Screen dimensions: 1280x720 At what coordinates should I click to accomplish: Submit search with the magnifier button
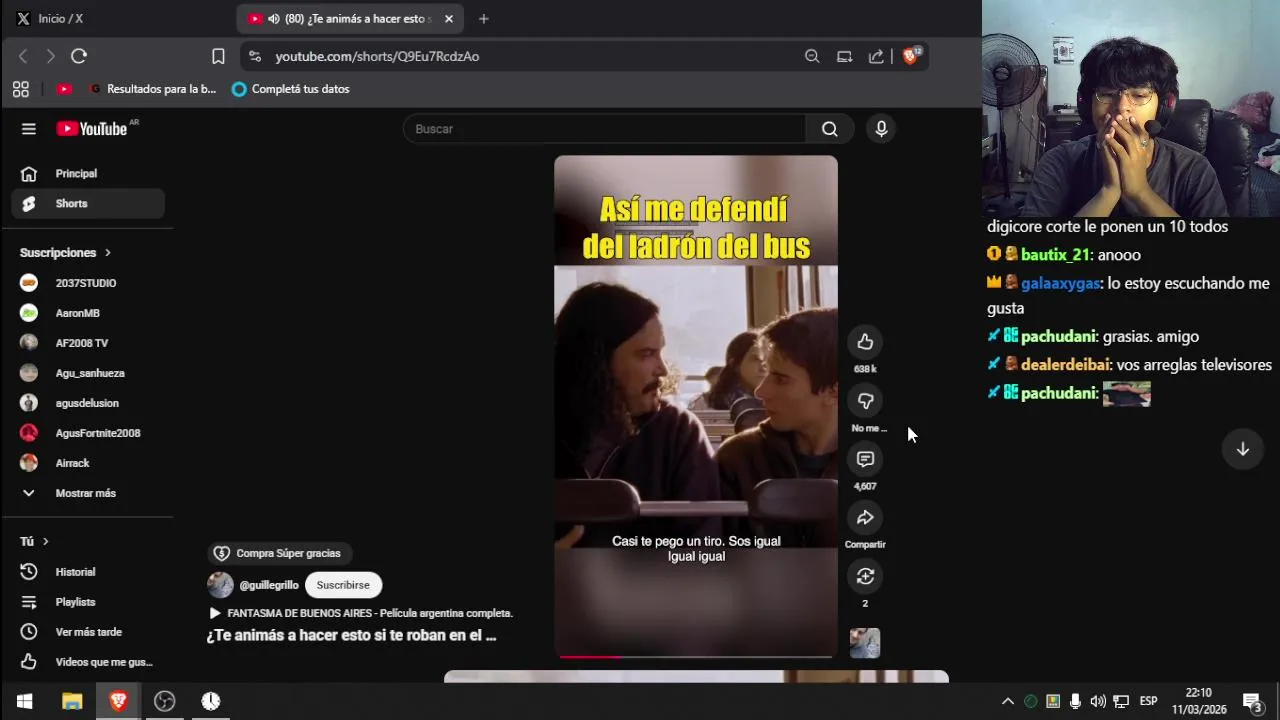pos(830,129)
